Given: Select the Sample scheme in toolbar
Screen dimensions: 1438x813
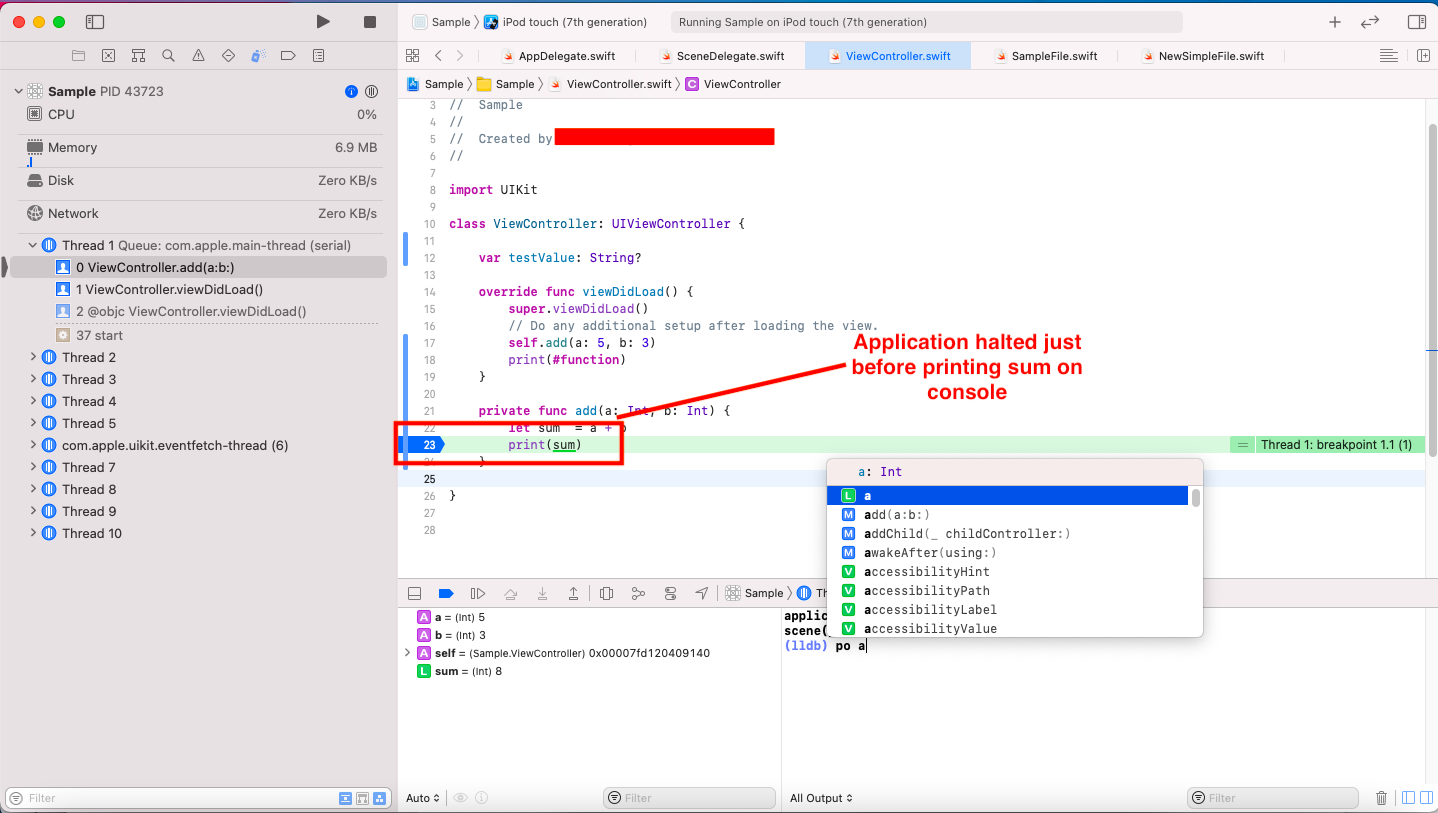Looking at the screenshot, I should (441, 22).
